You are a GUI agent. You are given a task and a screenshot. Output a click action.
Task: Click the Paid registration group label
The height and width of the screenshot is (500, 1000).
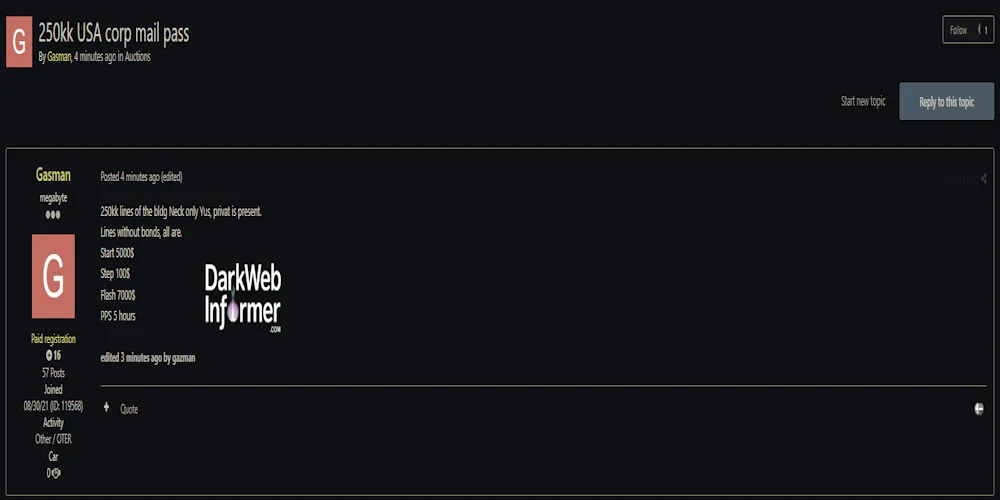click(x=53, y=339)
